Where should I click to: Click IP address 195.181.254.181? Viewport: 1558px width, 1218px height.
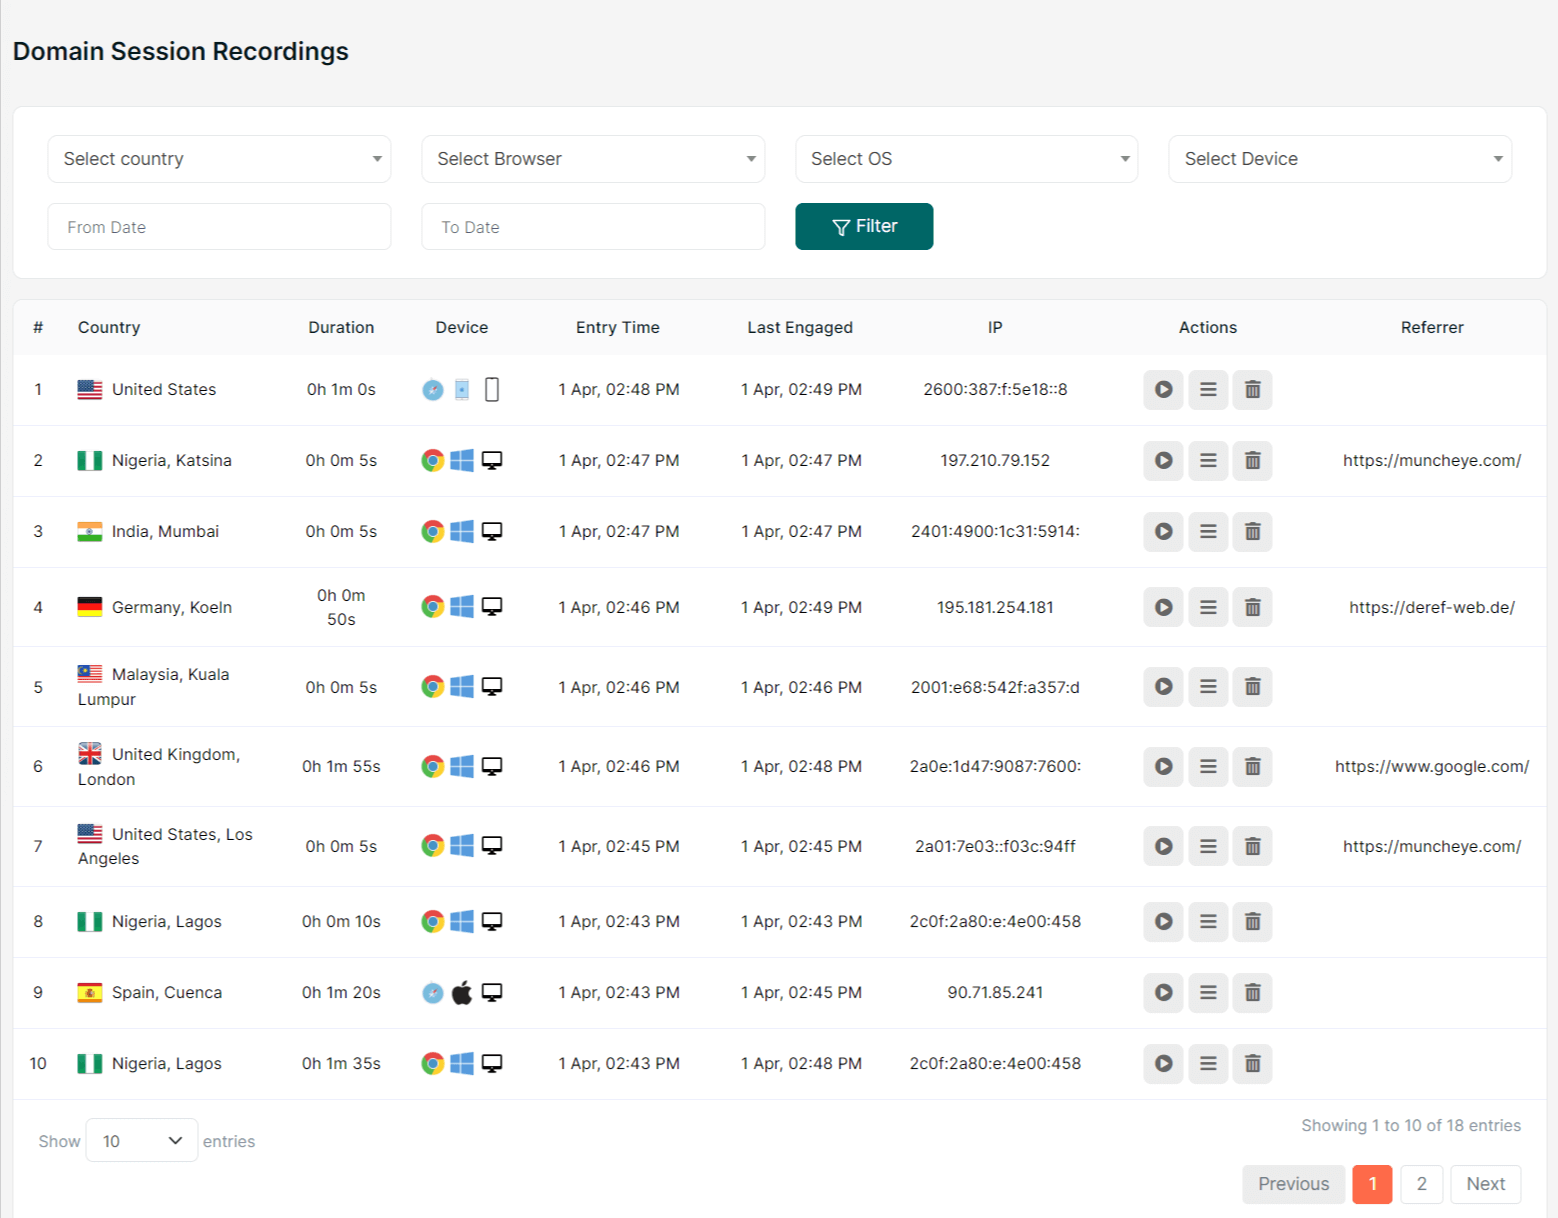tap(995, 607)
